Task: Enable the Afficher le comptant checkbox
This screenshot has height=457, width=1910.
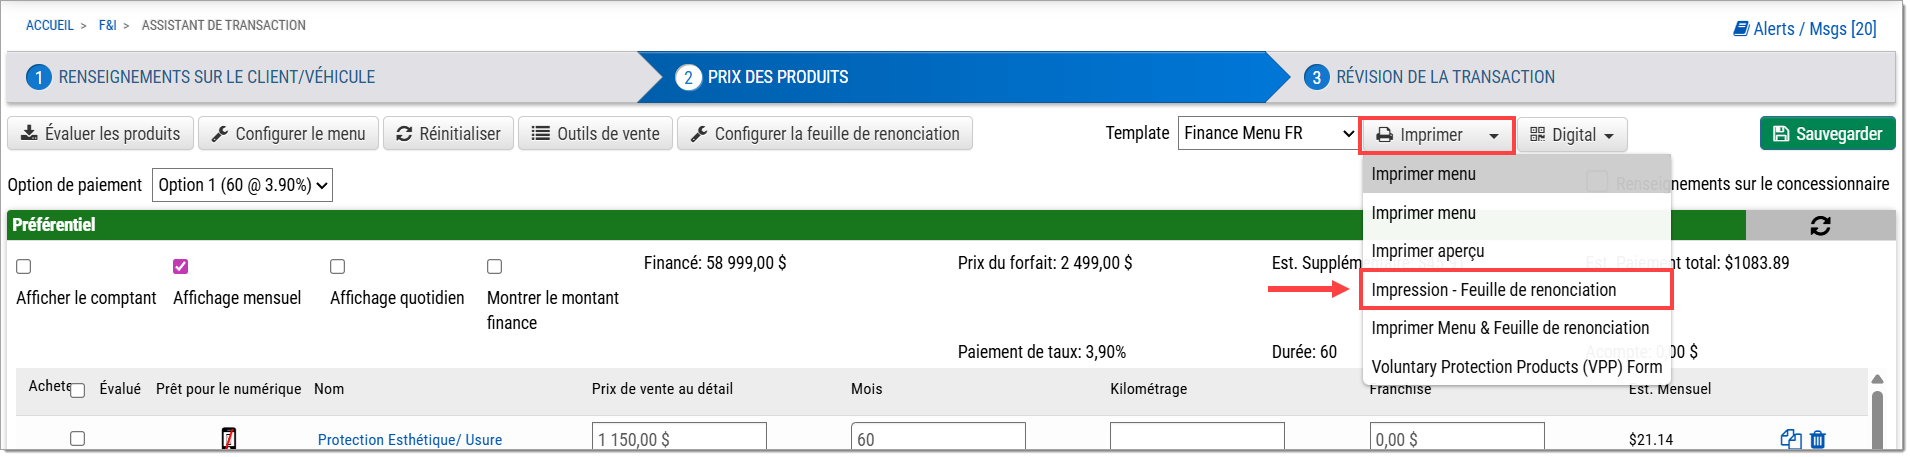Action: 24,267
